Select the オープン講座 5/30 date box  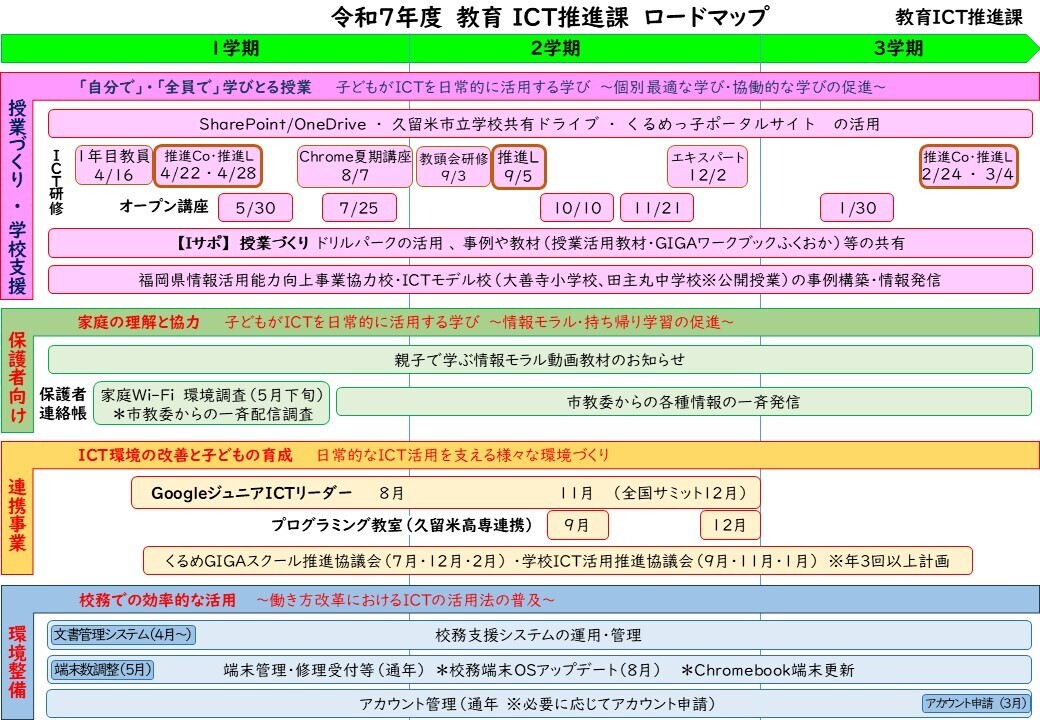(255, 208)
